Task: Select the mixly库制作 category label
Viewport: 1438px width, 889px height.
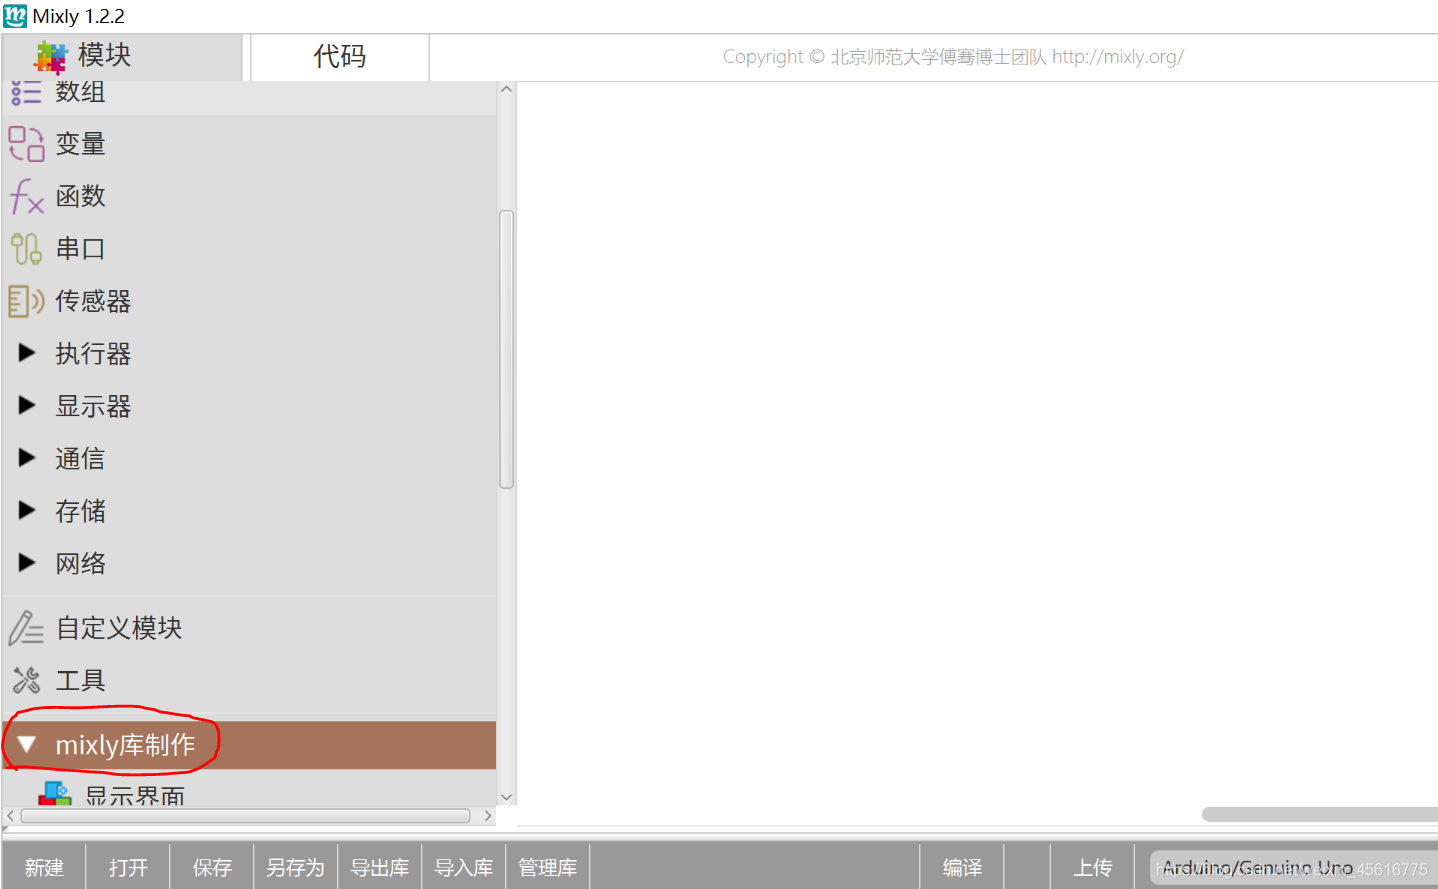Action: (x=125, y=745)
